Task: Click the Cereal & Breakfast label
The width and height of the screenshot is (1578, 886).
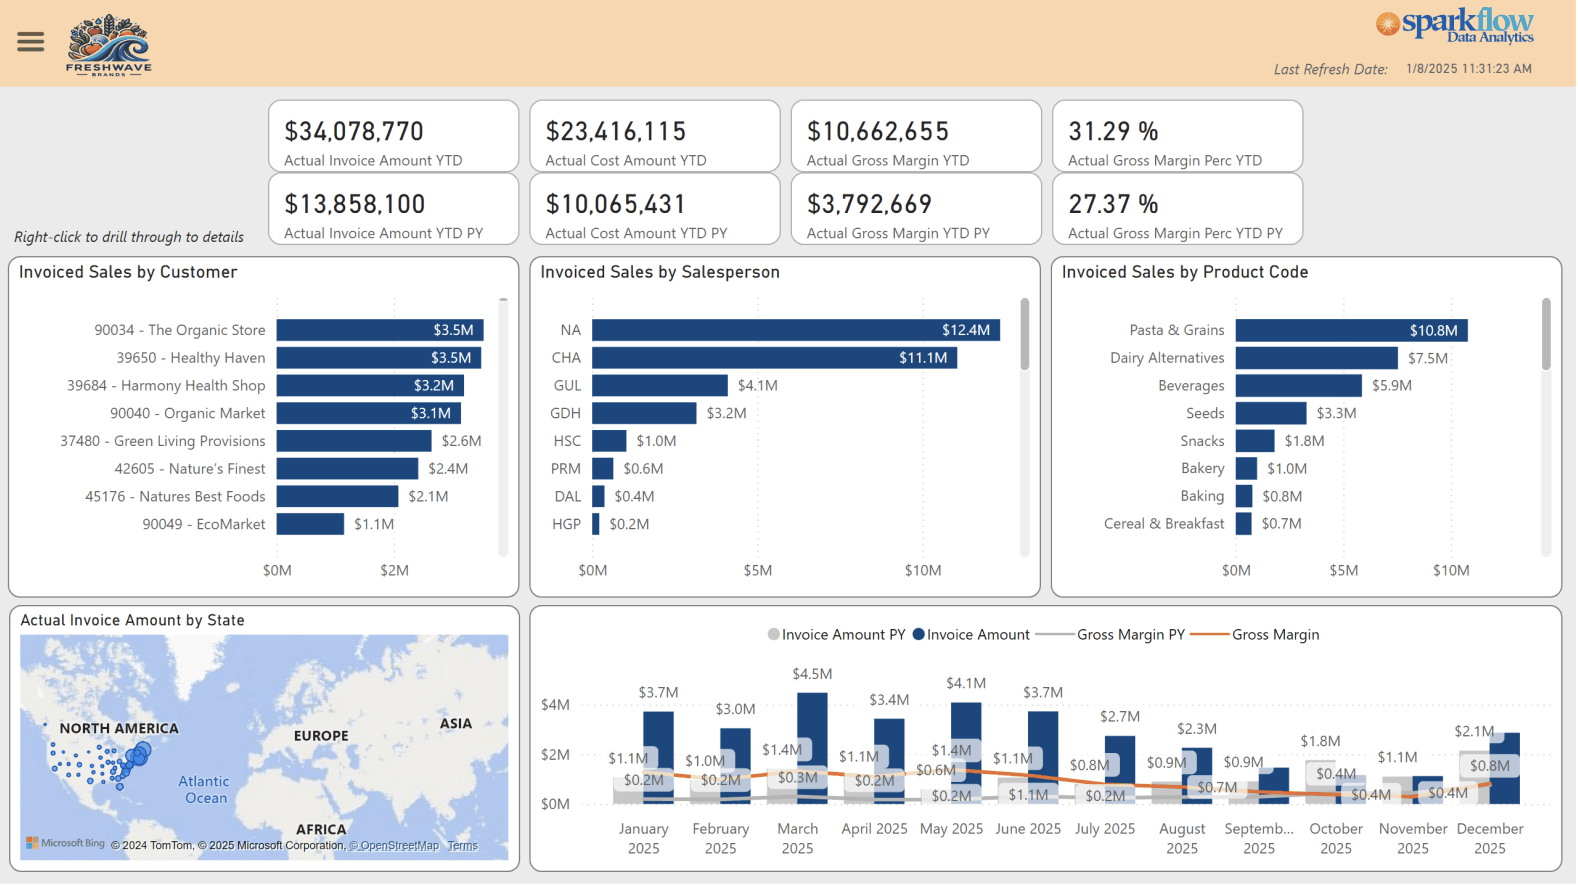Action: (x=1164, y=524)
